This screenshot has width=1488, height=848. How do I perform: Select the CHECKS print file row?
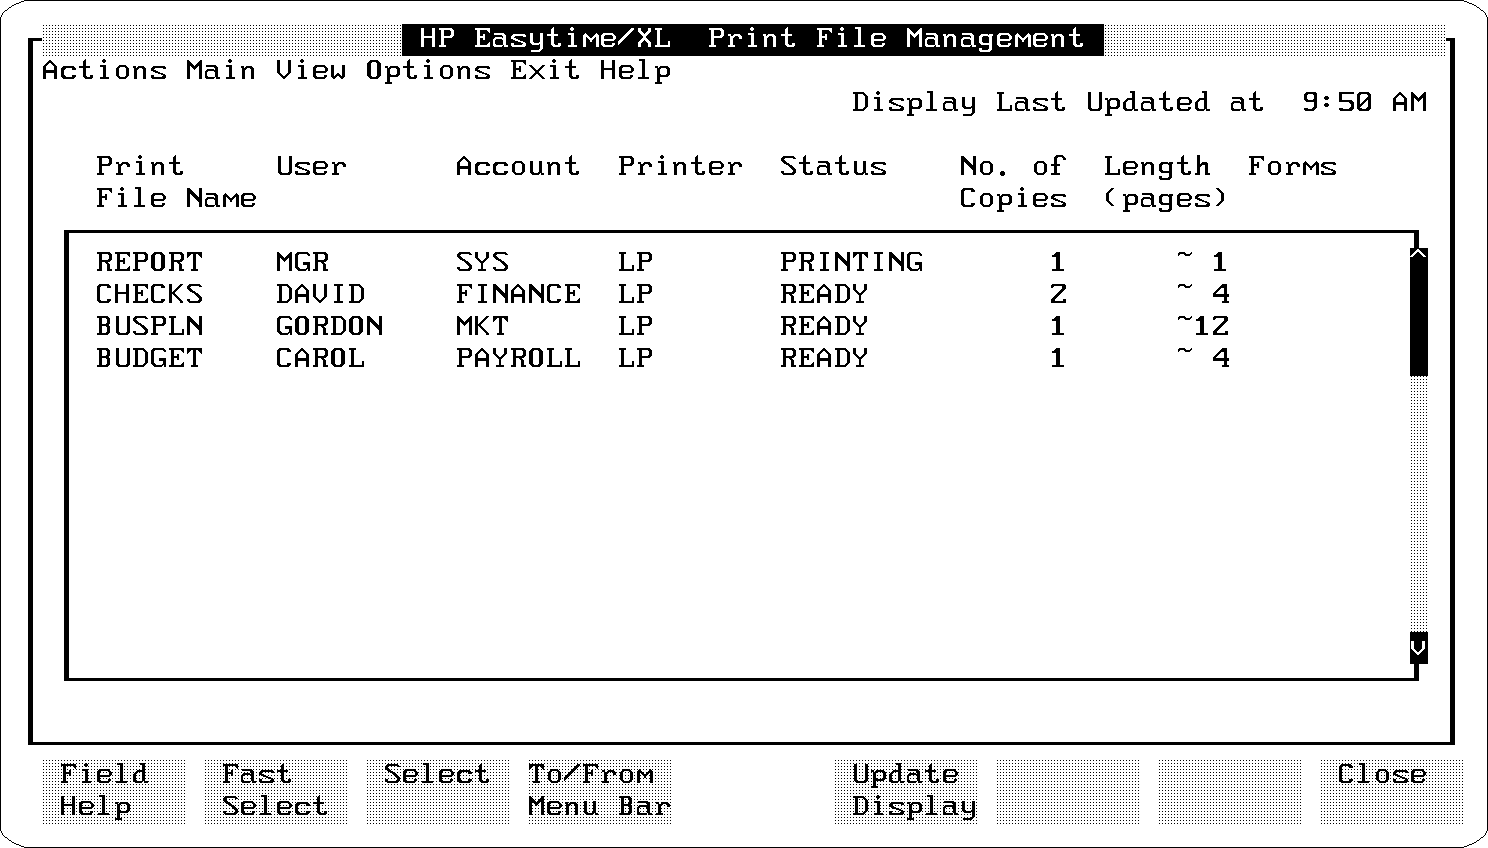click(x=150, y=294)
